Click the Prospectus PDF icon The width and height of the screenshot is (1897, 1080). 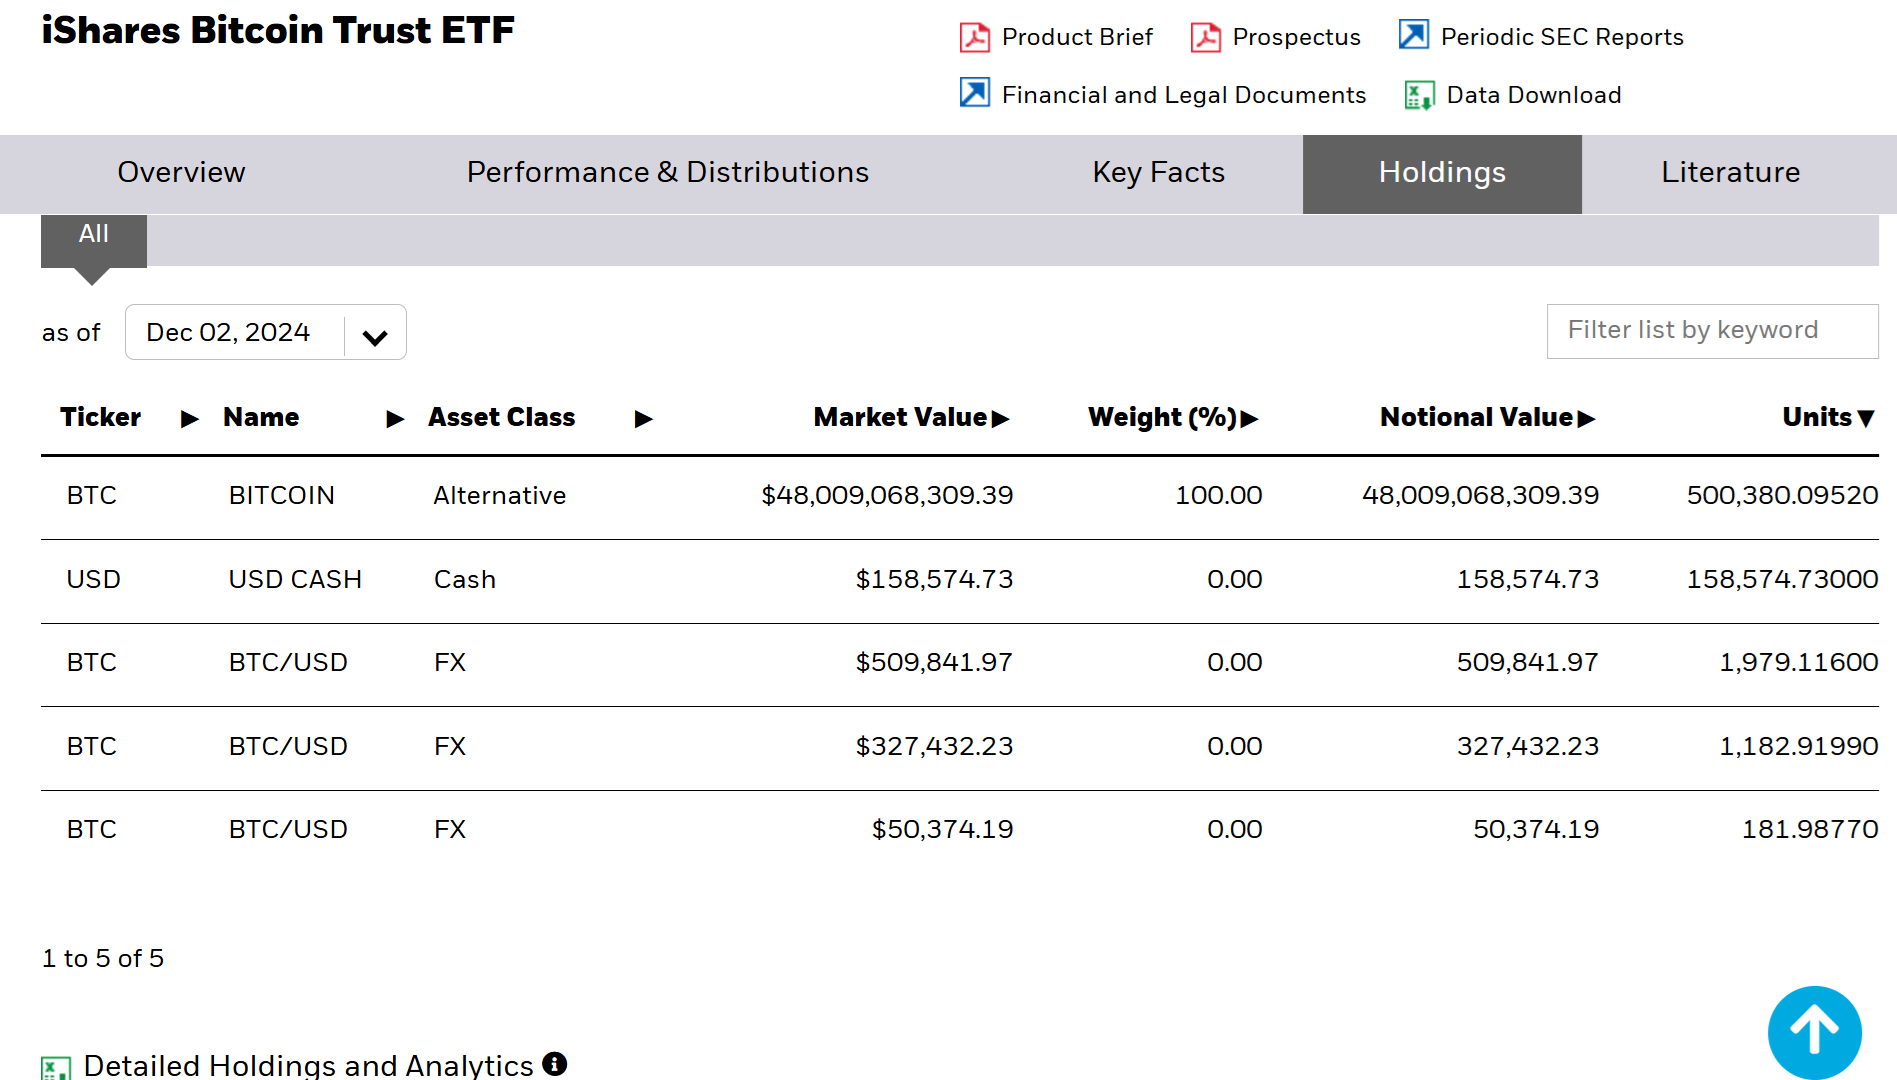coord(1205,37)
